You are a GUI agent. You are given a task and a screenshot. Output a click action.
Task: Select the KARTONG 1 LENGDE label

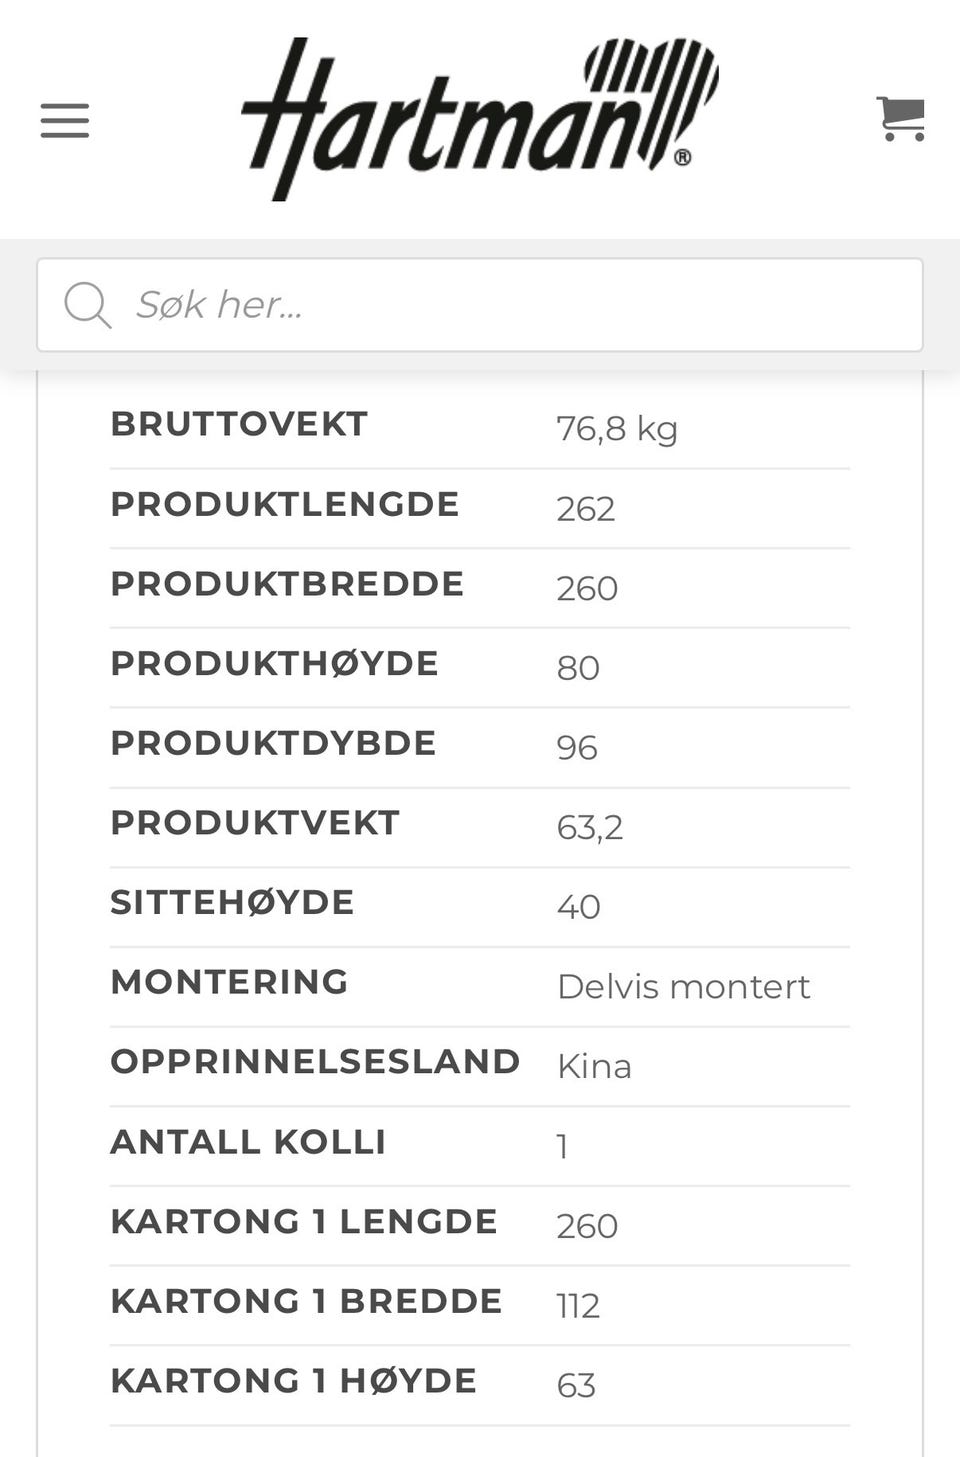pyautogui.click(x=304, y=1221)
